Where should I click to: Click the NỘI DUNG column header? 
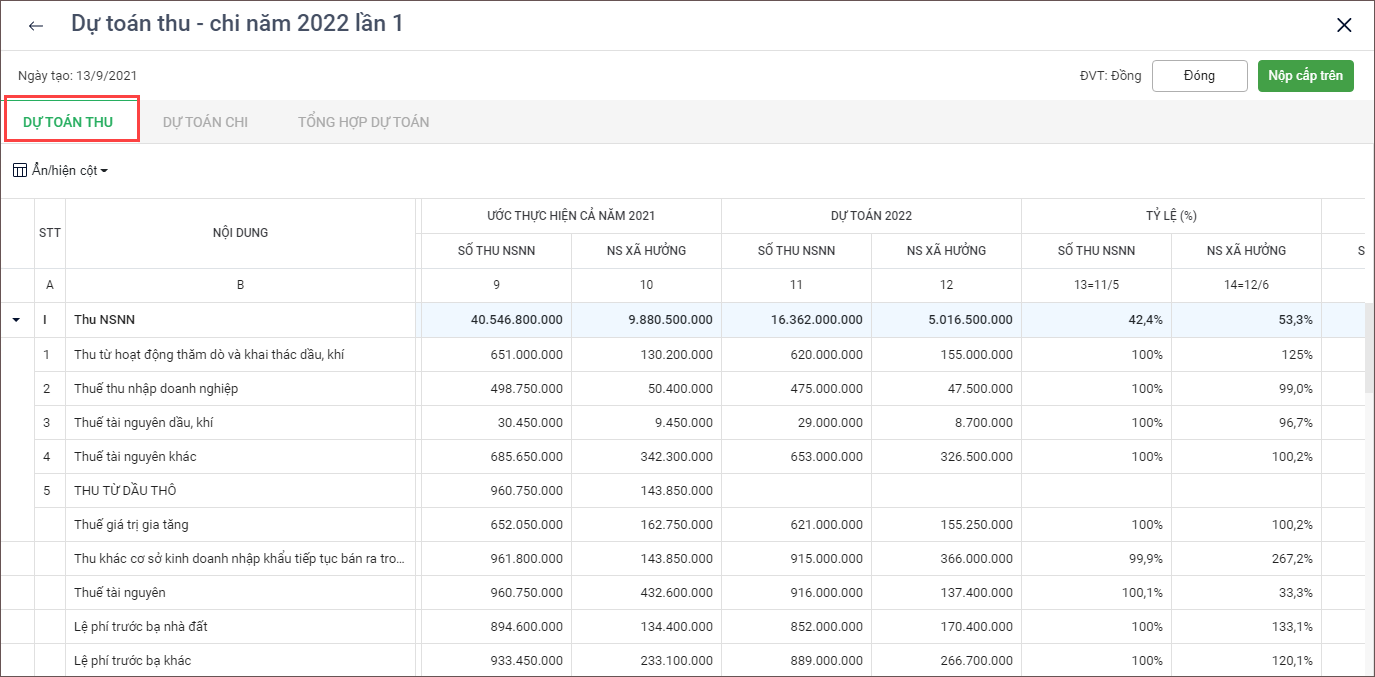240,233
